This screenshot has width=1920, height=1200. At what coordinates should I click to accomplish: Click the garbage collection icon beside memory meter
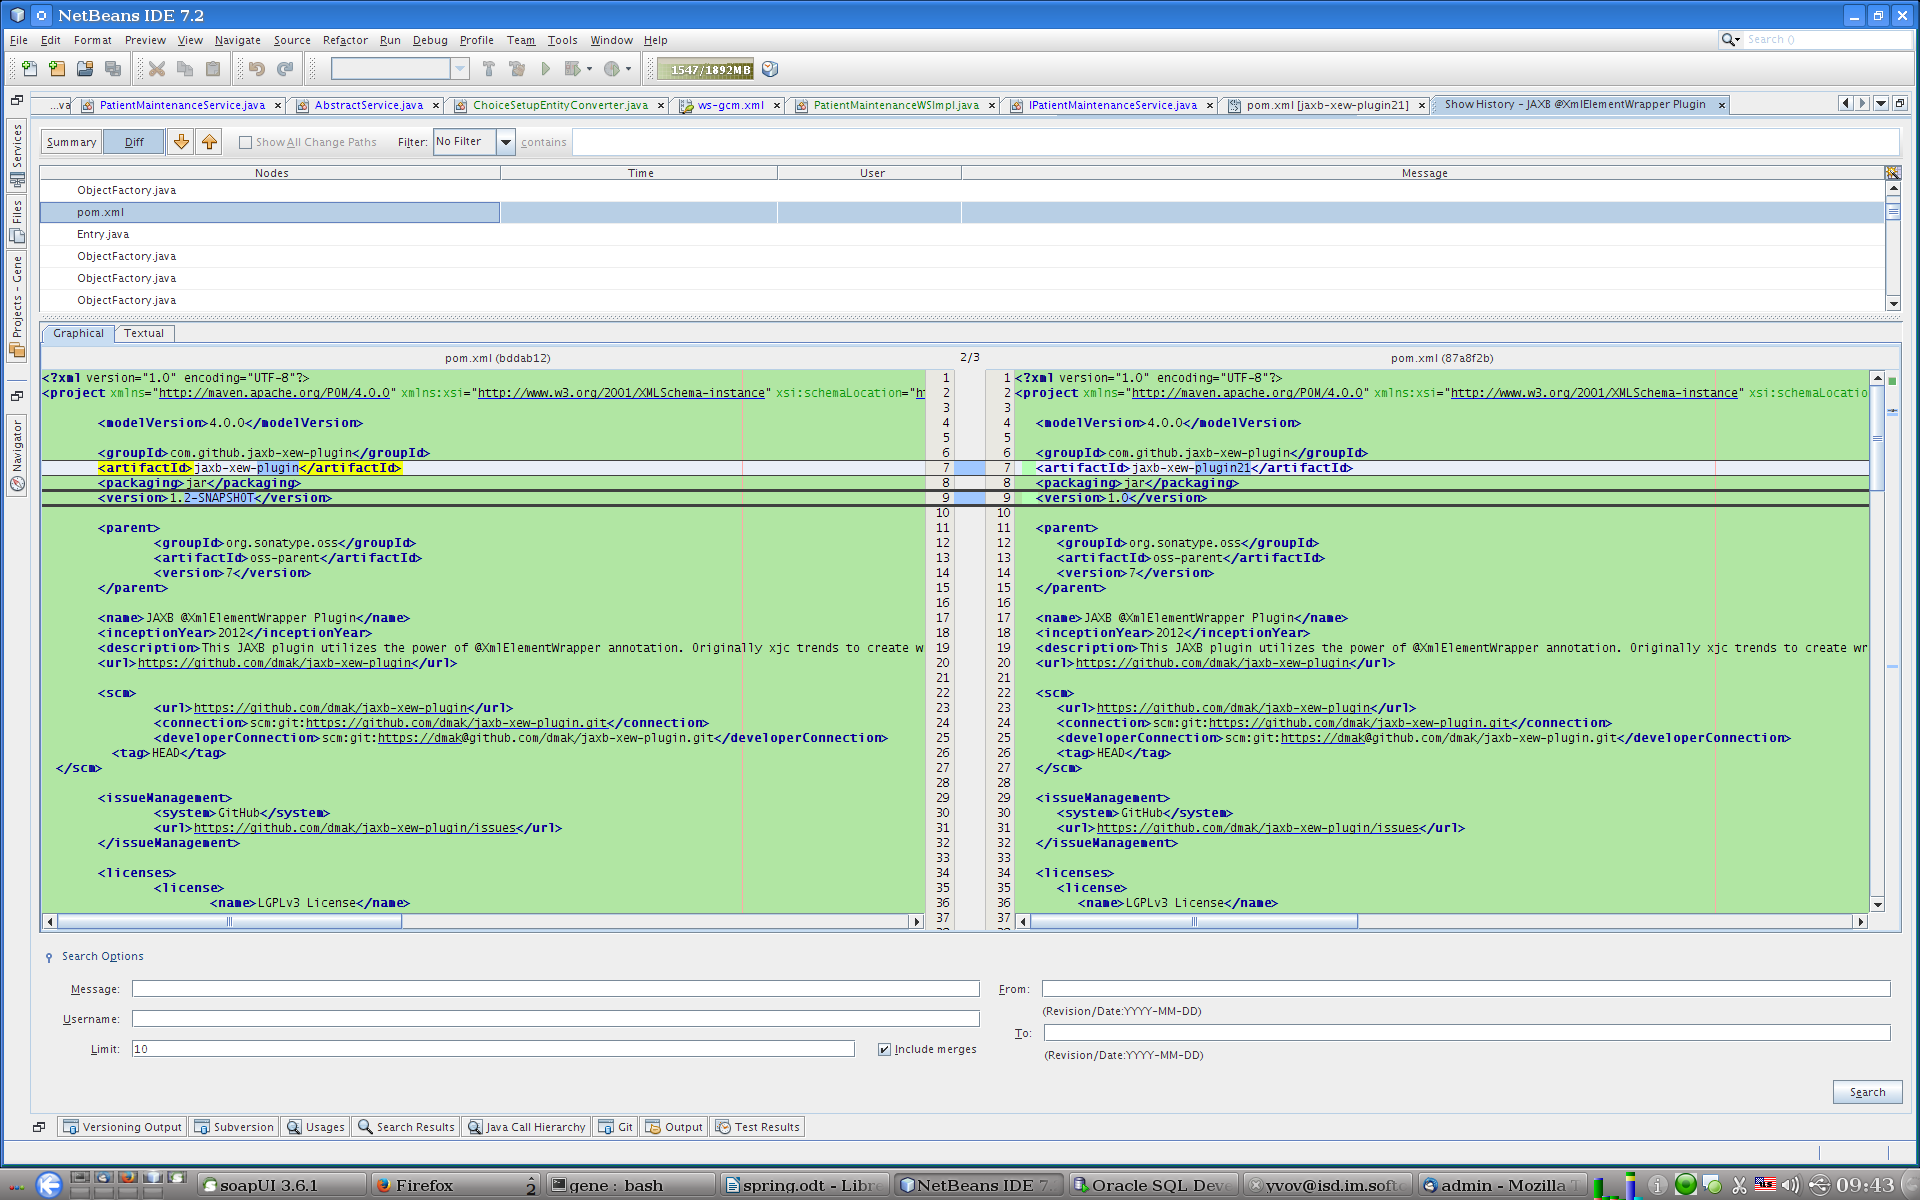click(770, 69)
